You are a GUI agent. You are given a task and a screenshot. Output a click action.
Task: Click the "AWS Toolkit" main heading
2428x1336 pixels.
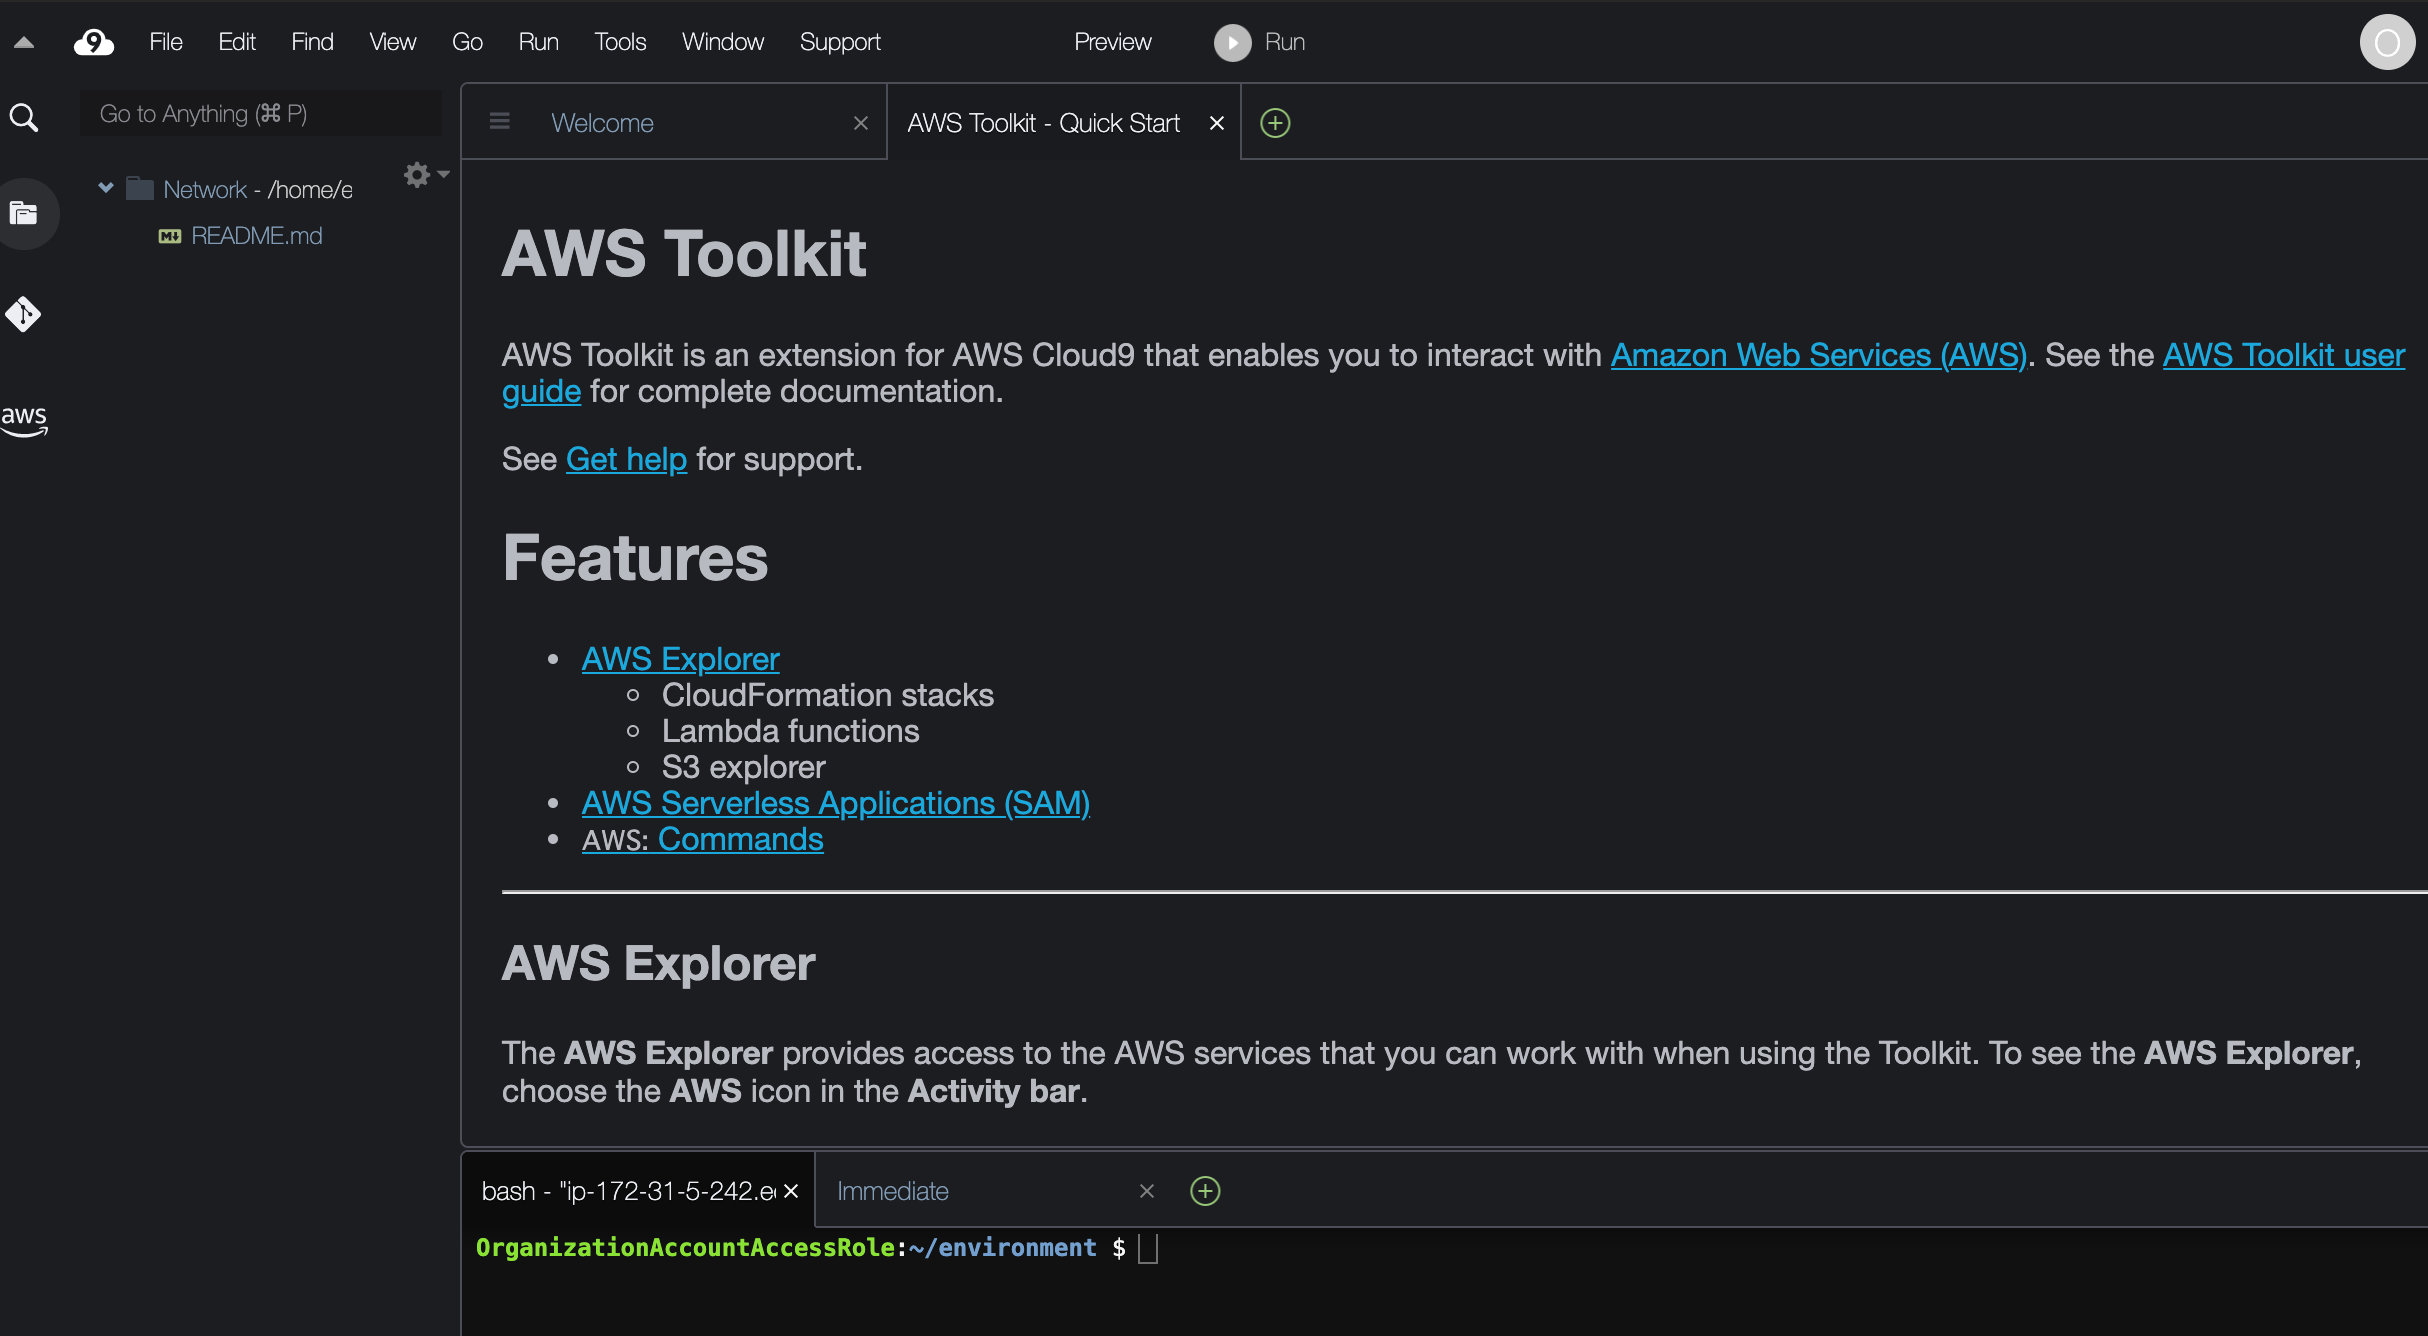pyautogui.click(x=684, y=253)
